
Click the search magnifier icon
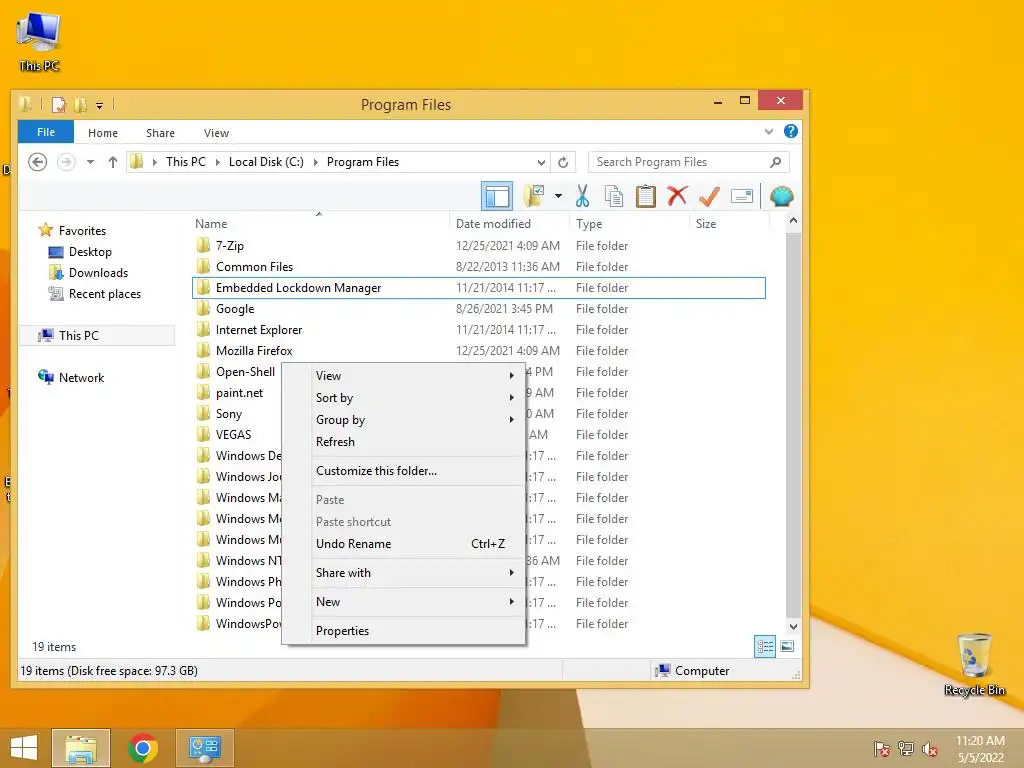tap(775, 162)
